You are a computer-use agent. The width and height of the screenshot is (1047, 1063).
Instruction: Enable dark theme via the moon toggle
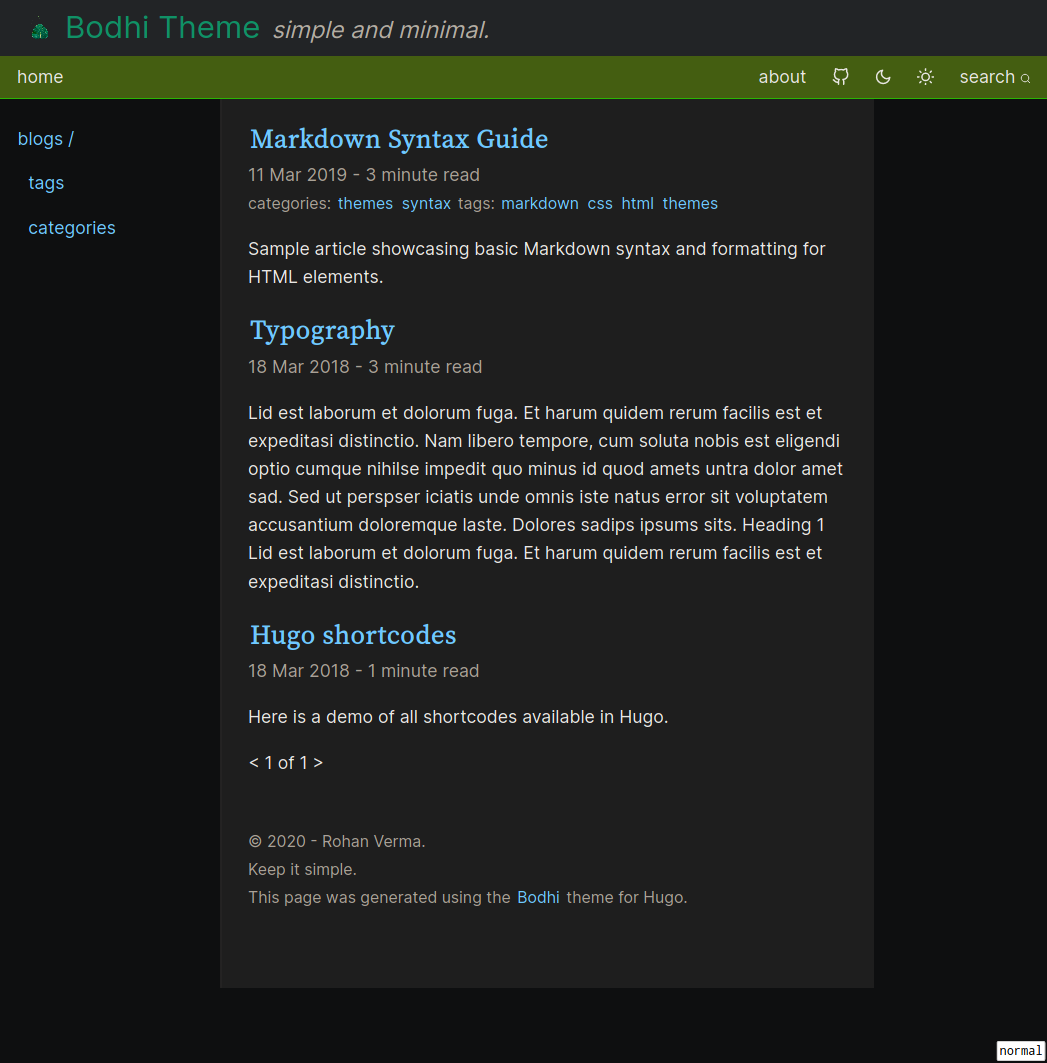[883, 76]
